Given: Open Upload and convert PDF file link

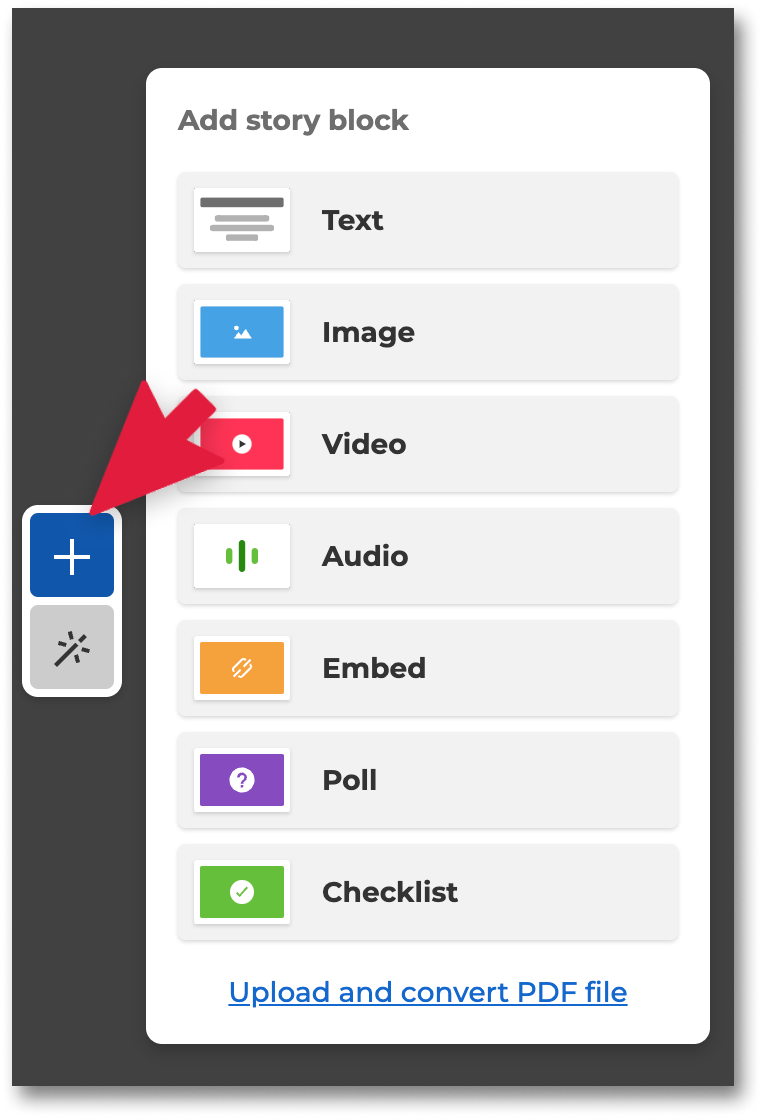Looking at the screenshot, I should click(x=428, y=992).
